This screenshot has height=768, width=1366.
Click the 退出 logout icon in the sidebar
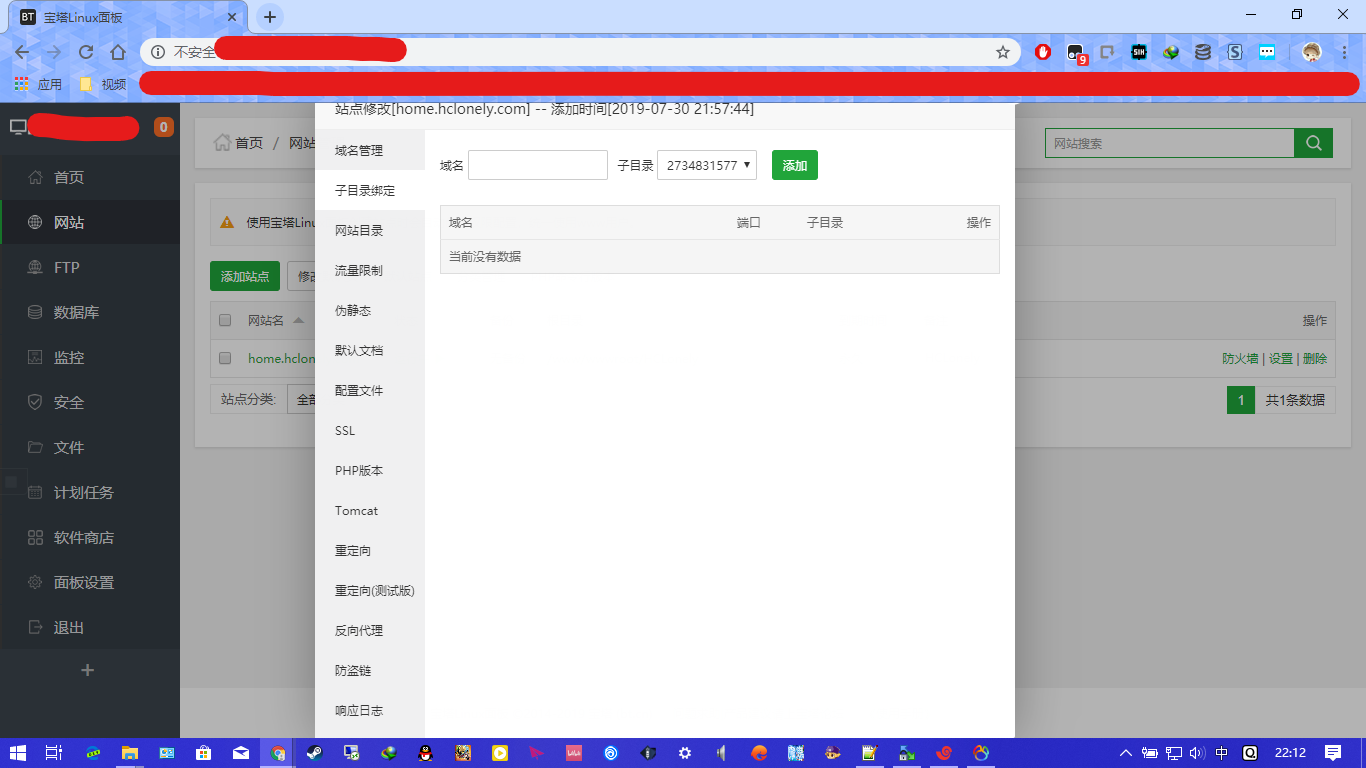pyautogui.click(x=35, y=628)
